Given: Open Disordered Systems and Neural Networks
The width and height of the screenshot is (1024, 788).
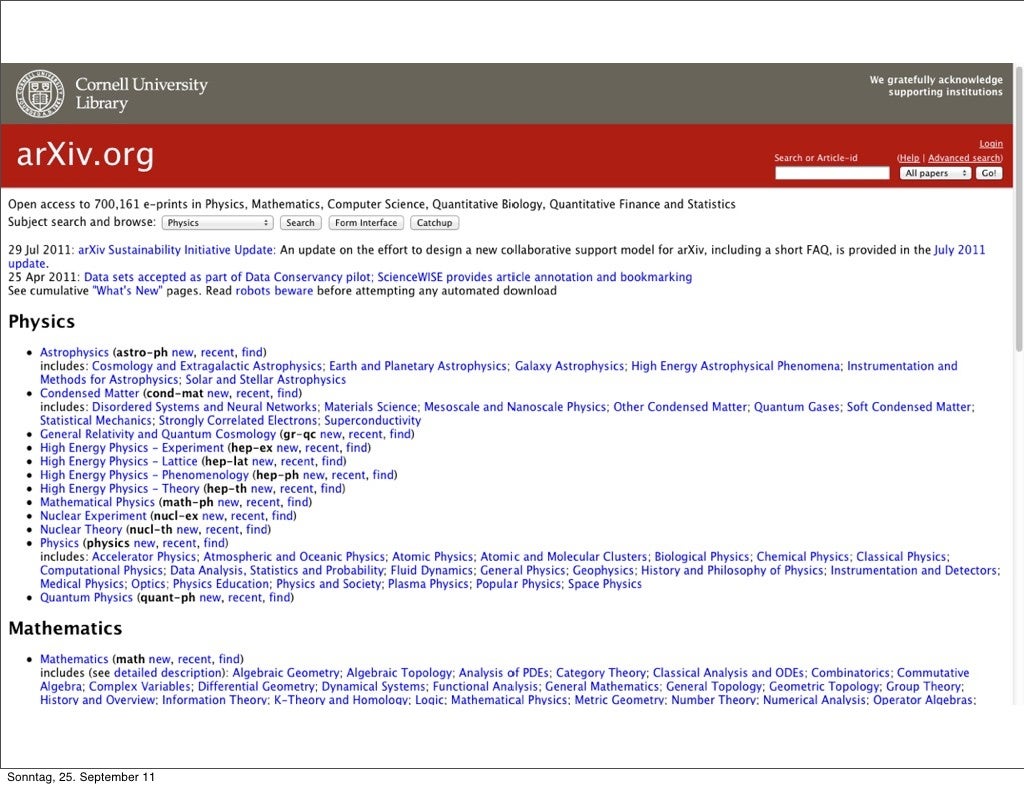Looking at the screenshot, I should point(204,407).
